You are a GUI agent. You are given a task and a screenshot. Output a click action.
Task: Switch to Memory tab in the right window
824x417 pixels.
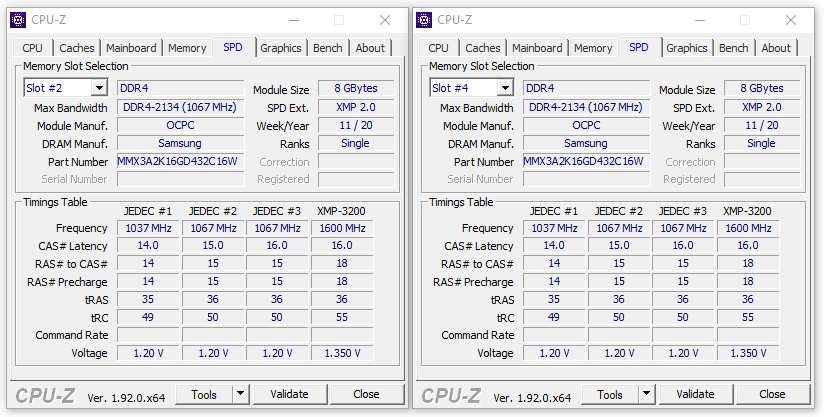(x=593, y=48)
